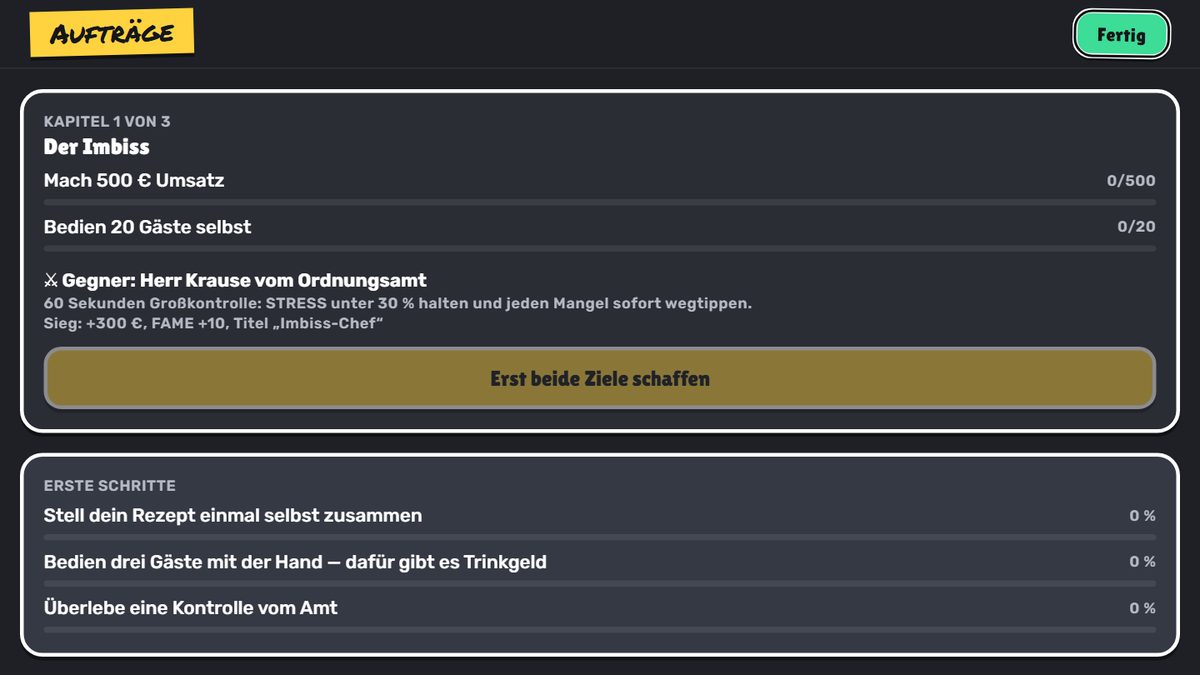Click the Der Imbiss chapter title
This screenshot has width=1200, height=675.
point(97,147)
